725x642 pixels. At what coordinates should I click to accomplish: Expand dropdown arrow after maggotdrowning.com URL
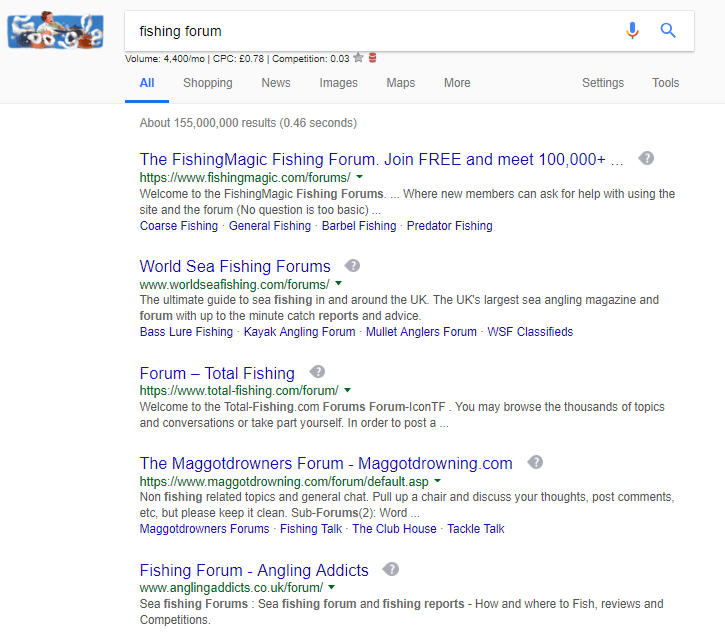point(437,481)
